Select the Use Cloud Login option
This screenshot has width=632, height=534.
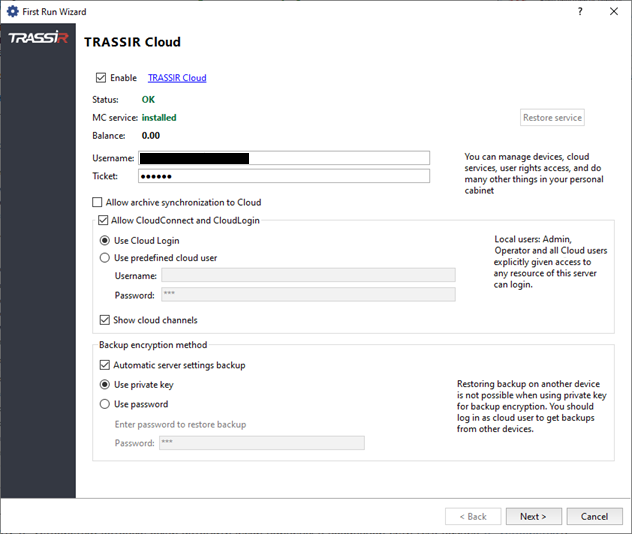tap(106, 240)
